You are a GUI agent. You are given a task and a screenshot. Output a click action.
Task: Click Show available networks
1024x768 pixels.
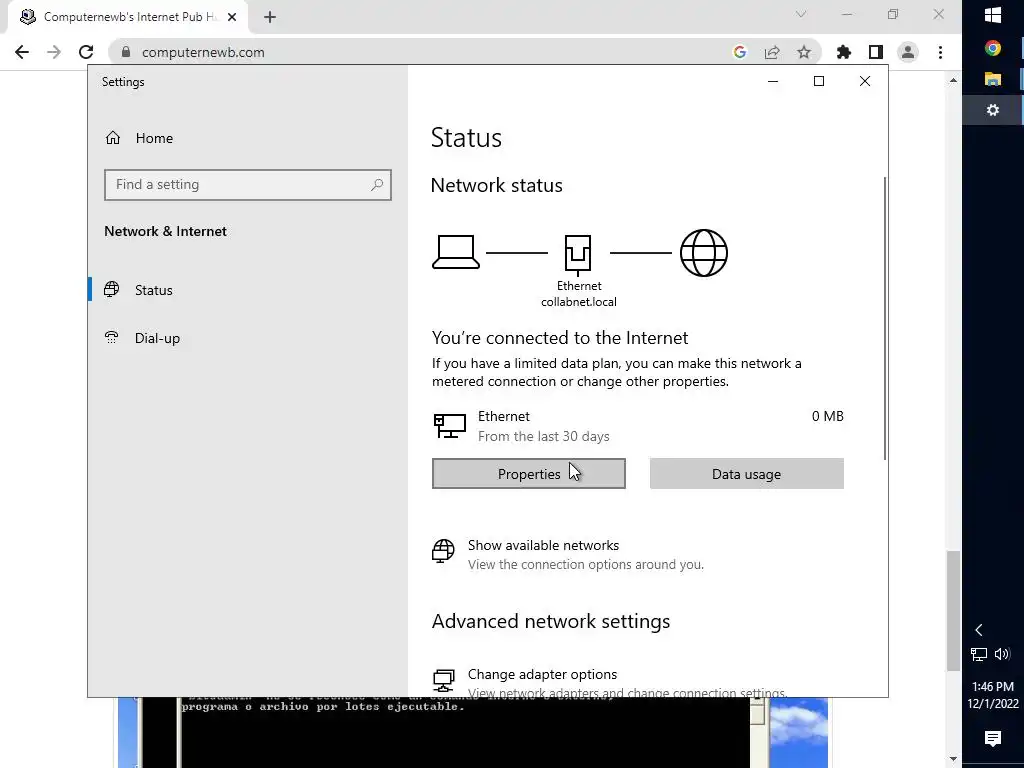tap(543, 545)
